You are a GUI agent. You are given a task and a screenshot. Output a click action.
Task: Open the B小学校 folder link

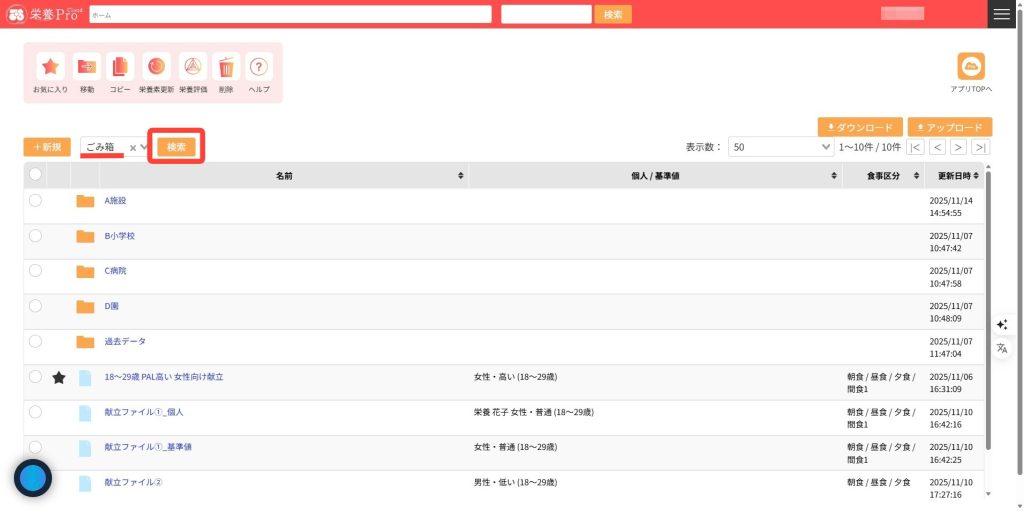(x=119, y=236)
